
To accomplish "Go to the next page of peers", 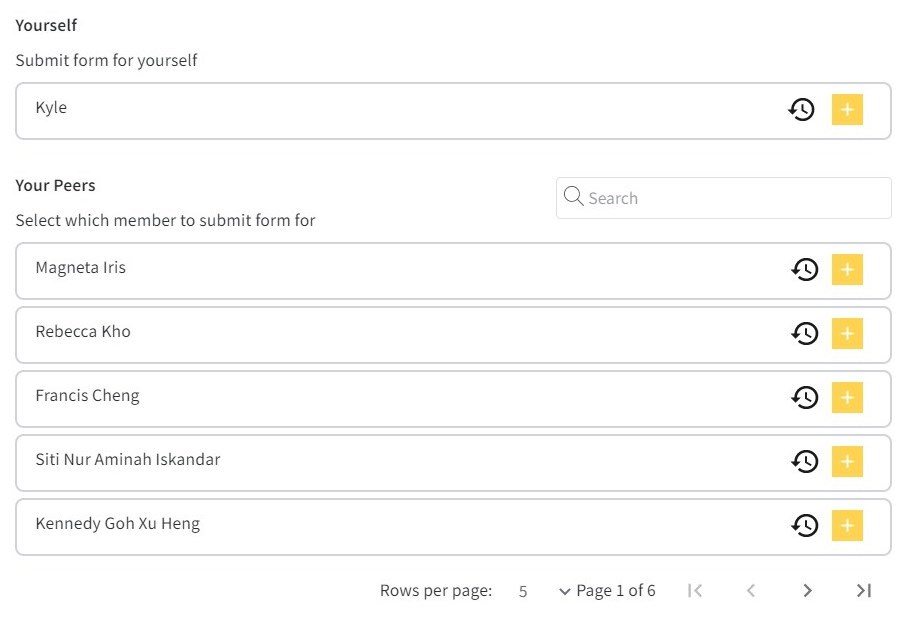I will 807,591.
